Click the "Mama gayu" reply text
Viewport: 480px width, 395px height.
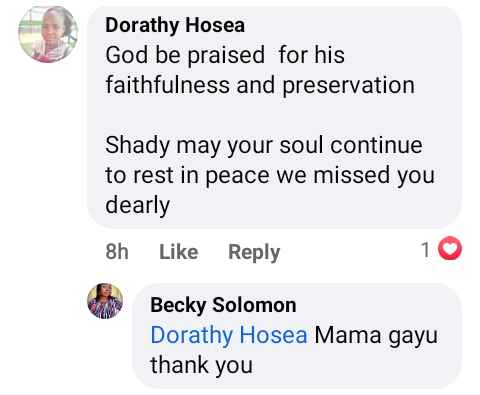[376, 336]
